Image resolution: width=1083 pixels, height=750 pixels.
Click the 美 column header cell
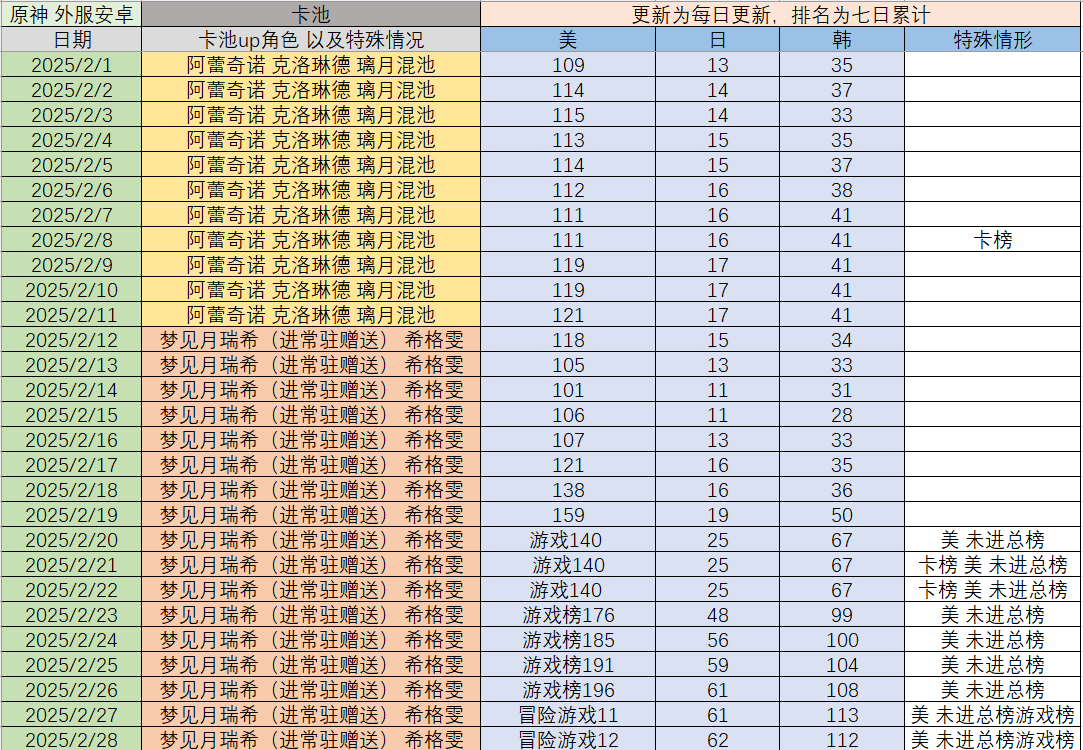(x=568, y=40)
